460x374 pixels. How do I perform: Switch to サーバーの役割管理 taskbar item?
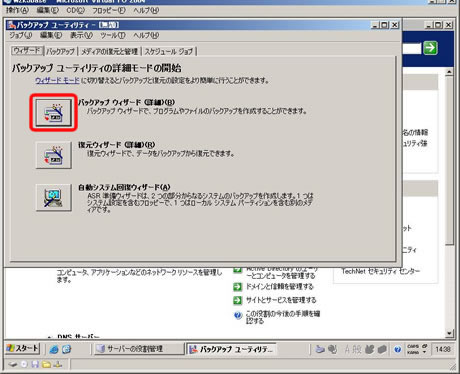point(139,349)
